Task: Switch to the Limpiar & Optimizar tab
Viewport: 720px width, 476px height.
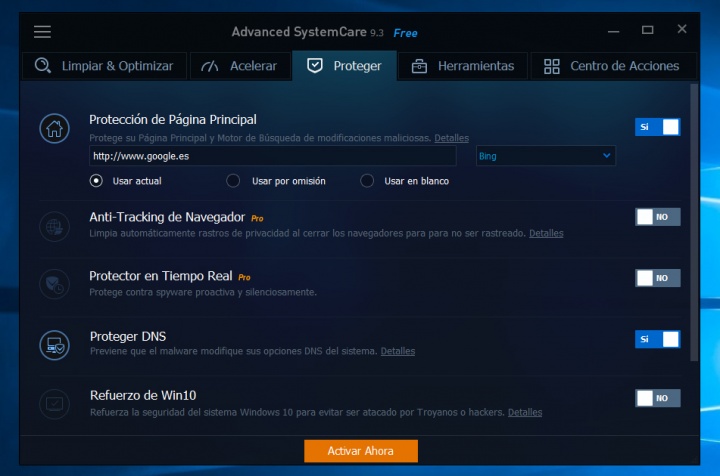Action: [x=105, y=66]
